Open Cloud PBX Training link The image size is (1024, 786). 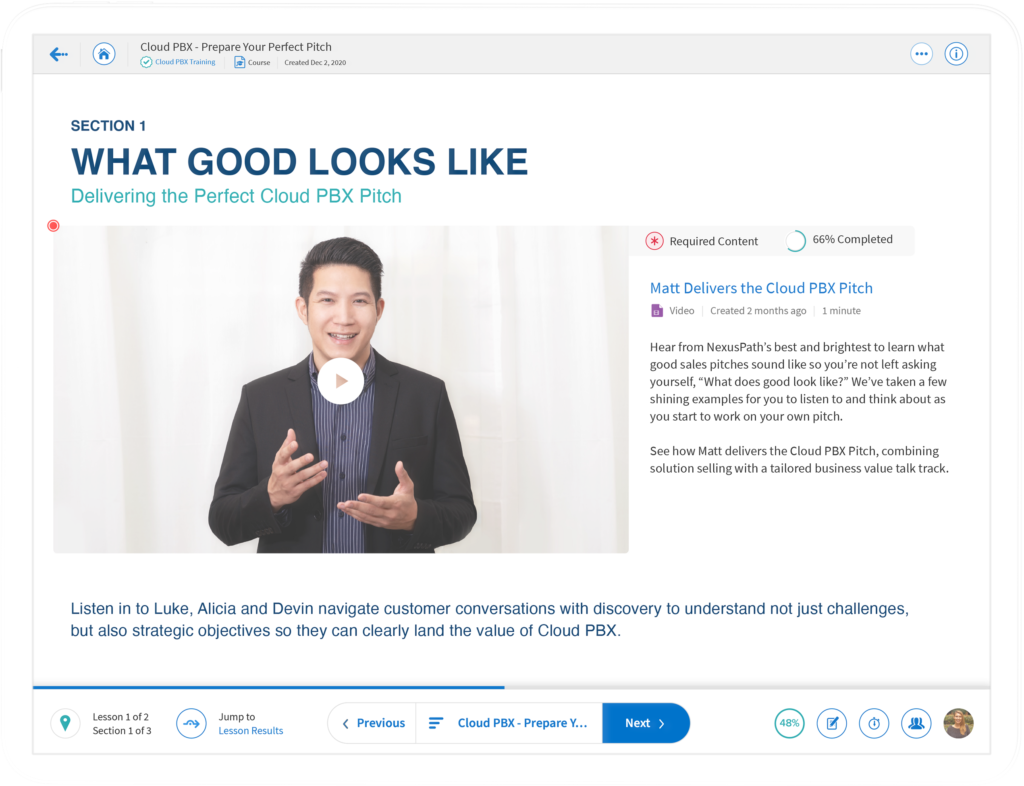(x=185, y=62)
